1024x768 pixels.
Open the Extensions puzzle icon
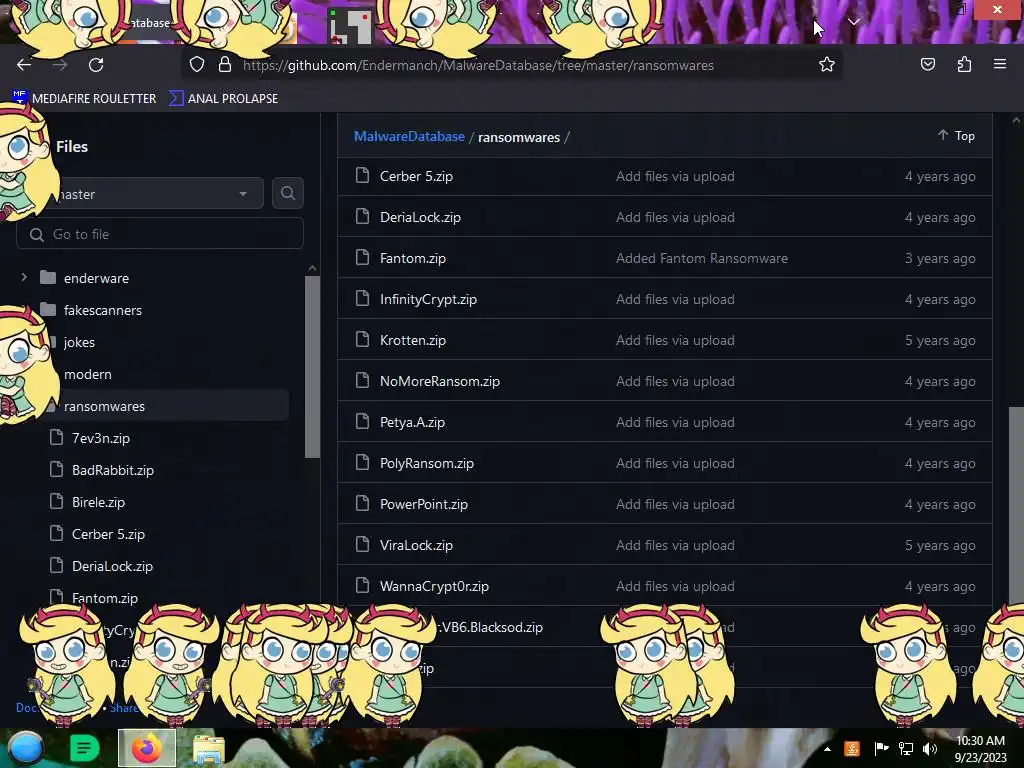tap(964, 65)
